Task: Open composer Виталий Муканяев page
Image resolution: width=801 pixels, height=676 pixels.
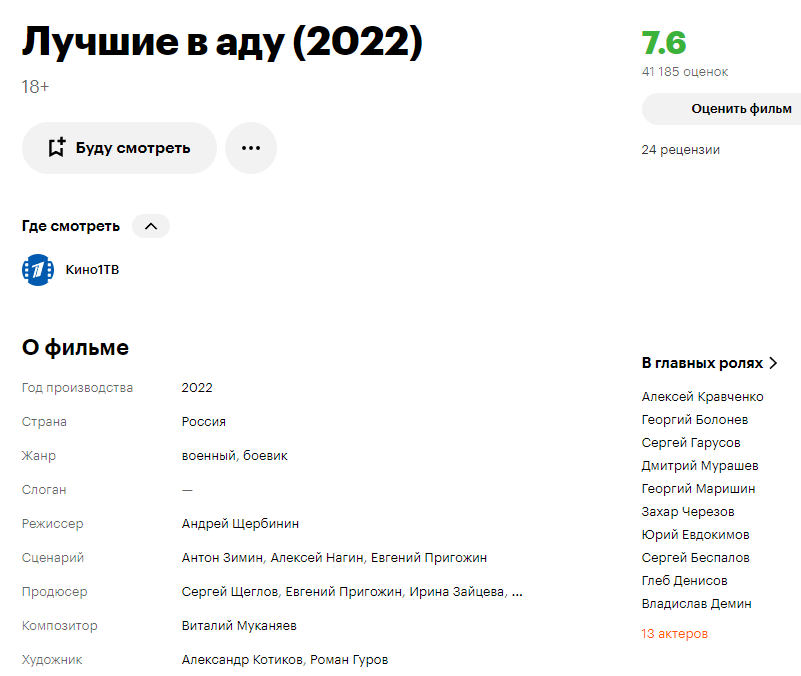Action: click(x=239, y=626)
